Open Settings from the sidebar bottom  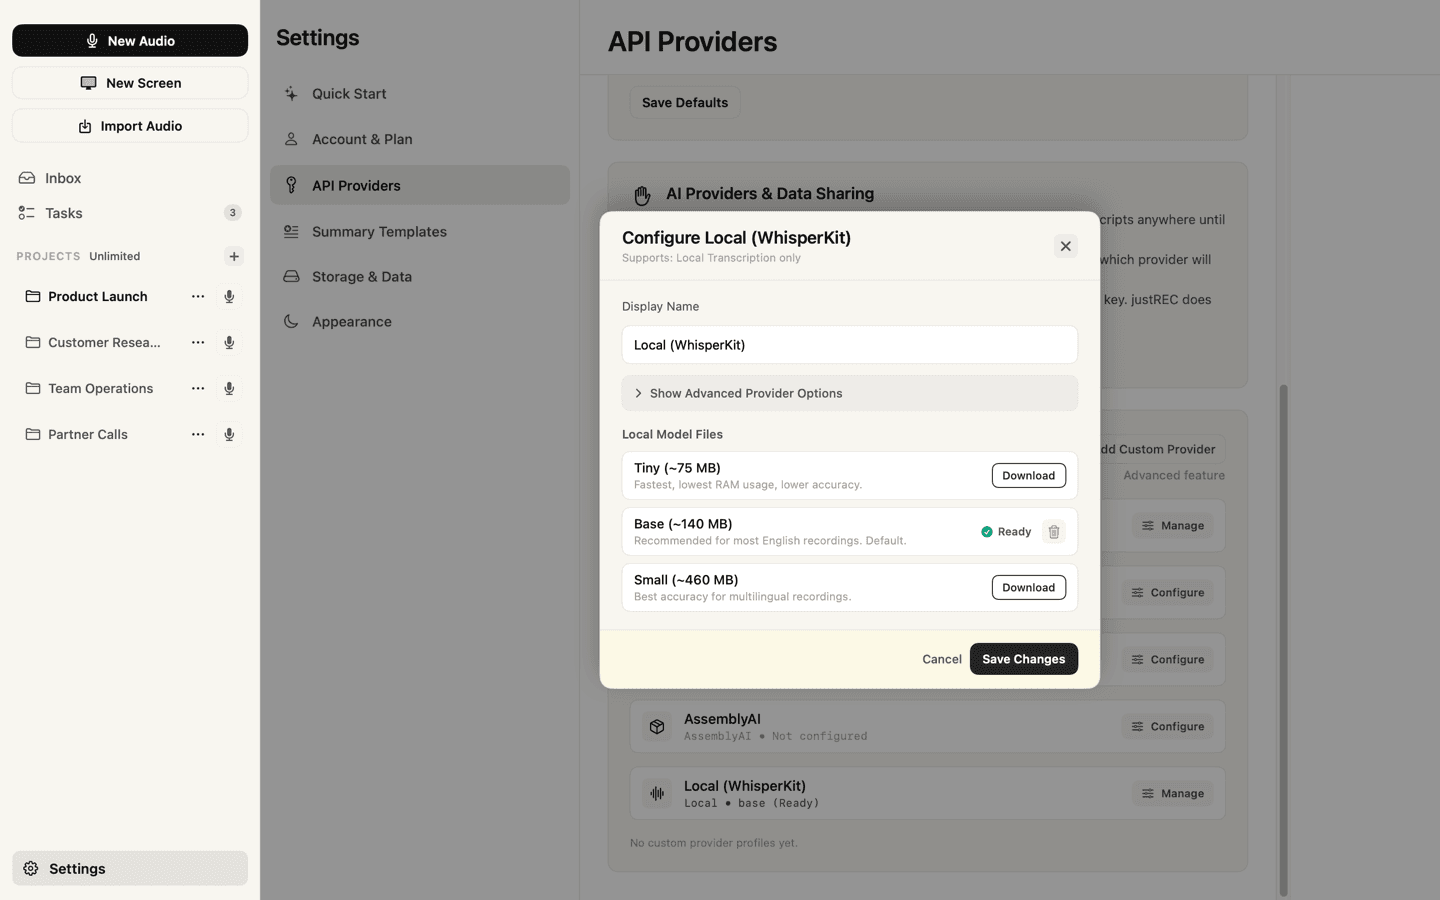[130, 868]
